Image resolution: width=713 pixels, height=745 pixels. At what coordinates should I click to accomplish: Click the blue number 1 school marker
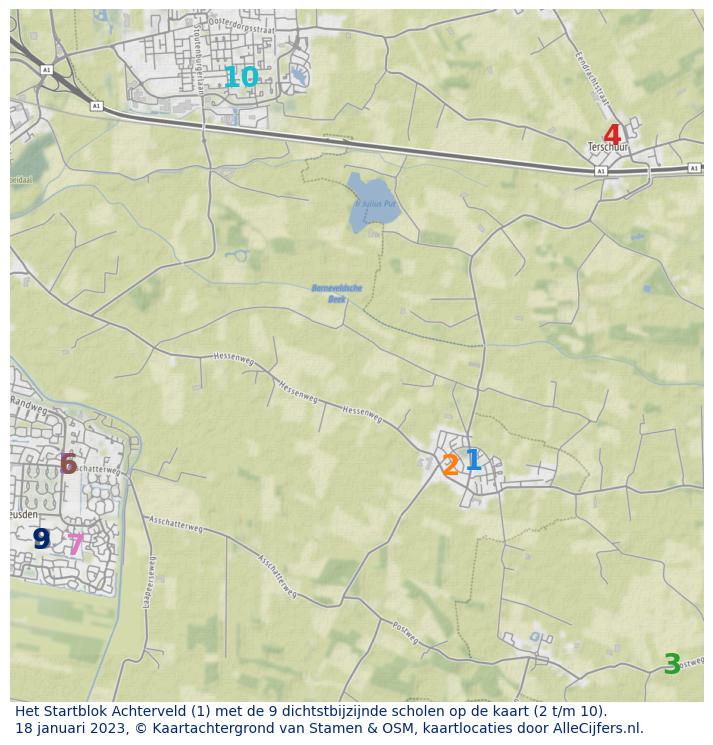(473, 460)
